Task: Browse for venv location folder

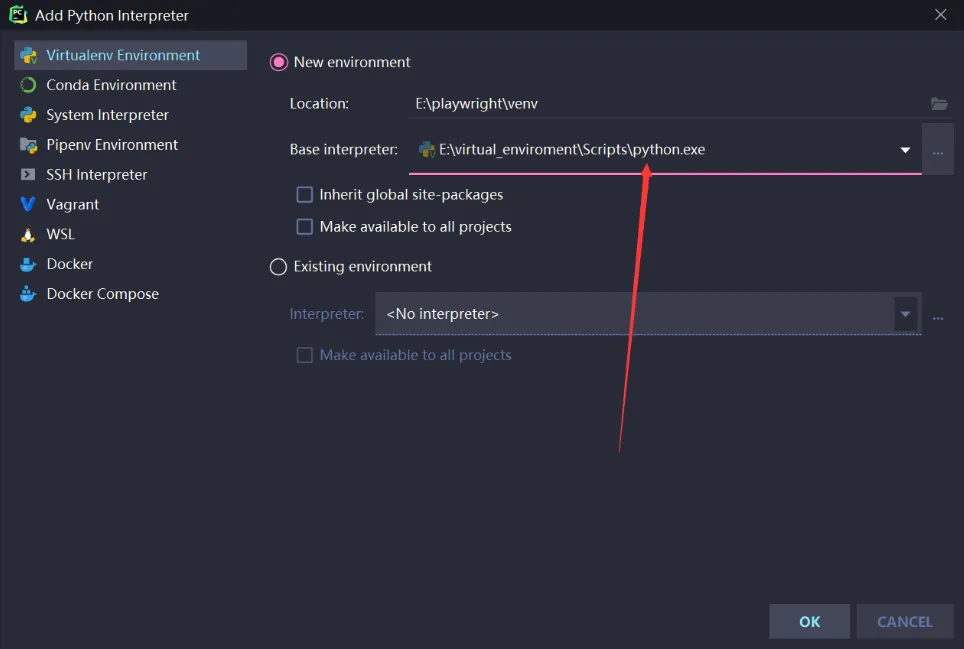Action: 938,104
